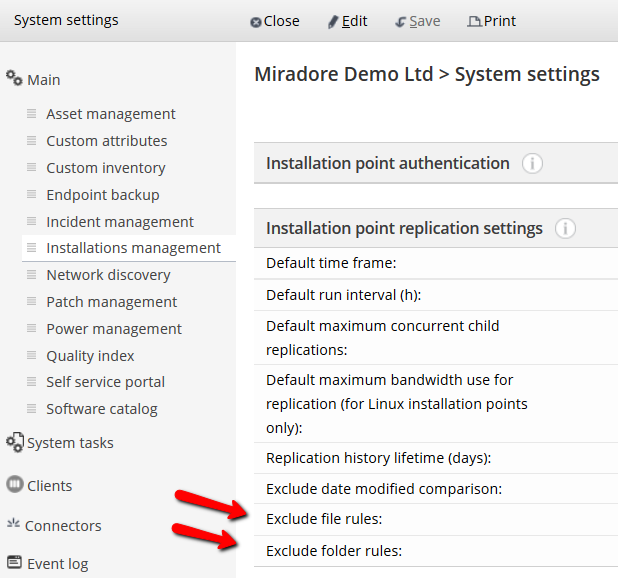Open Self service portal settings

(105, 382)
